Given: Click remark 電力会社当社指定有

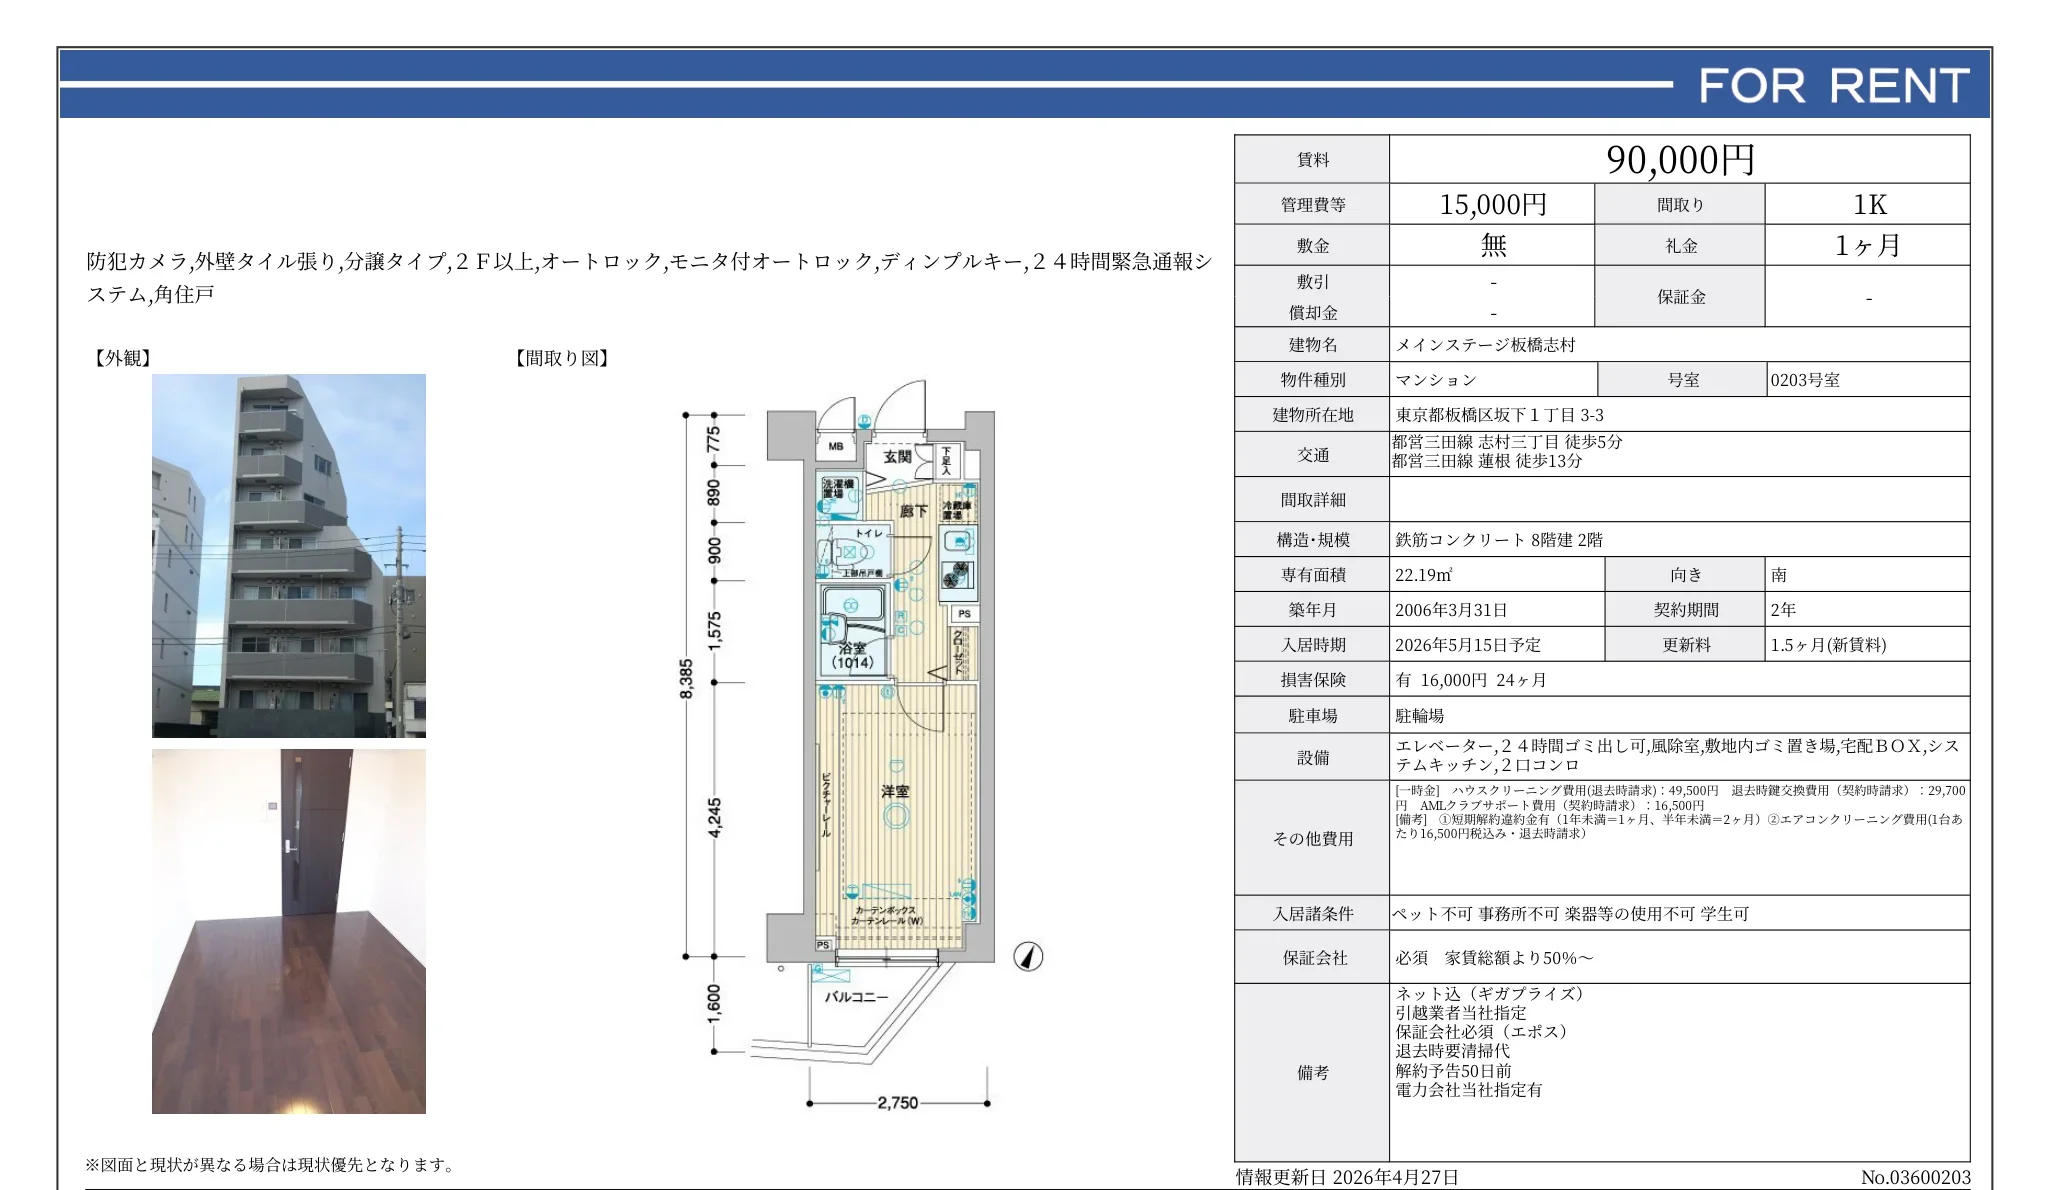Looking at the screenshot, I should click(1469, 1090).
